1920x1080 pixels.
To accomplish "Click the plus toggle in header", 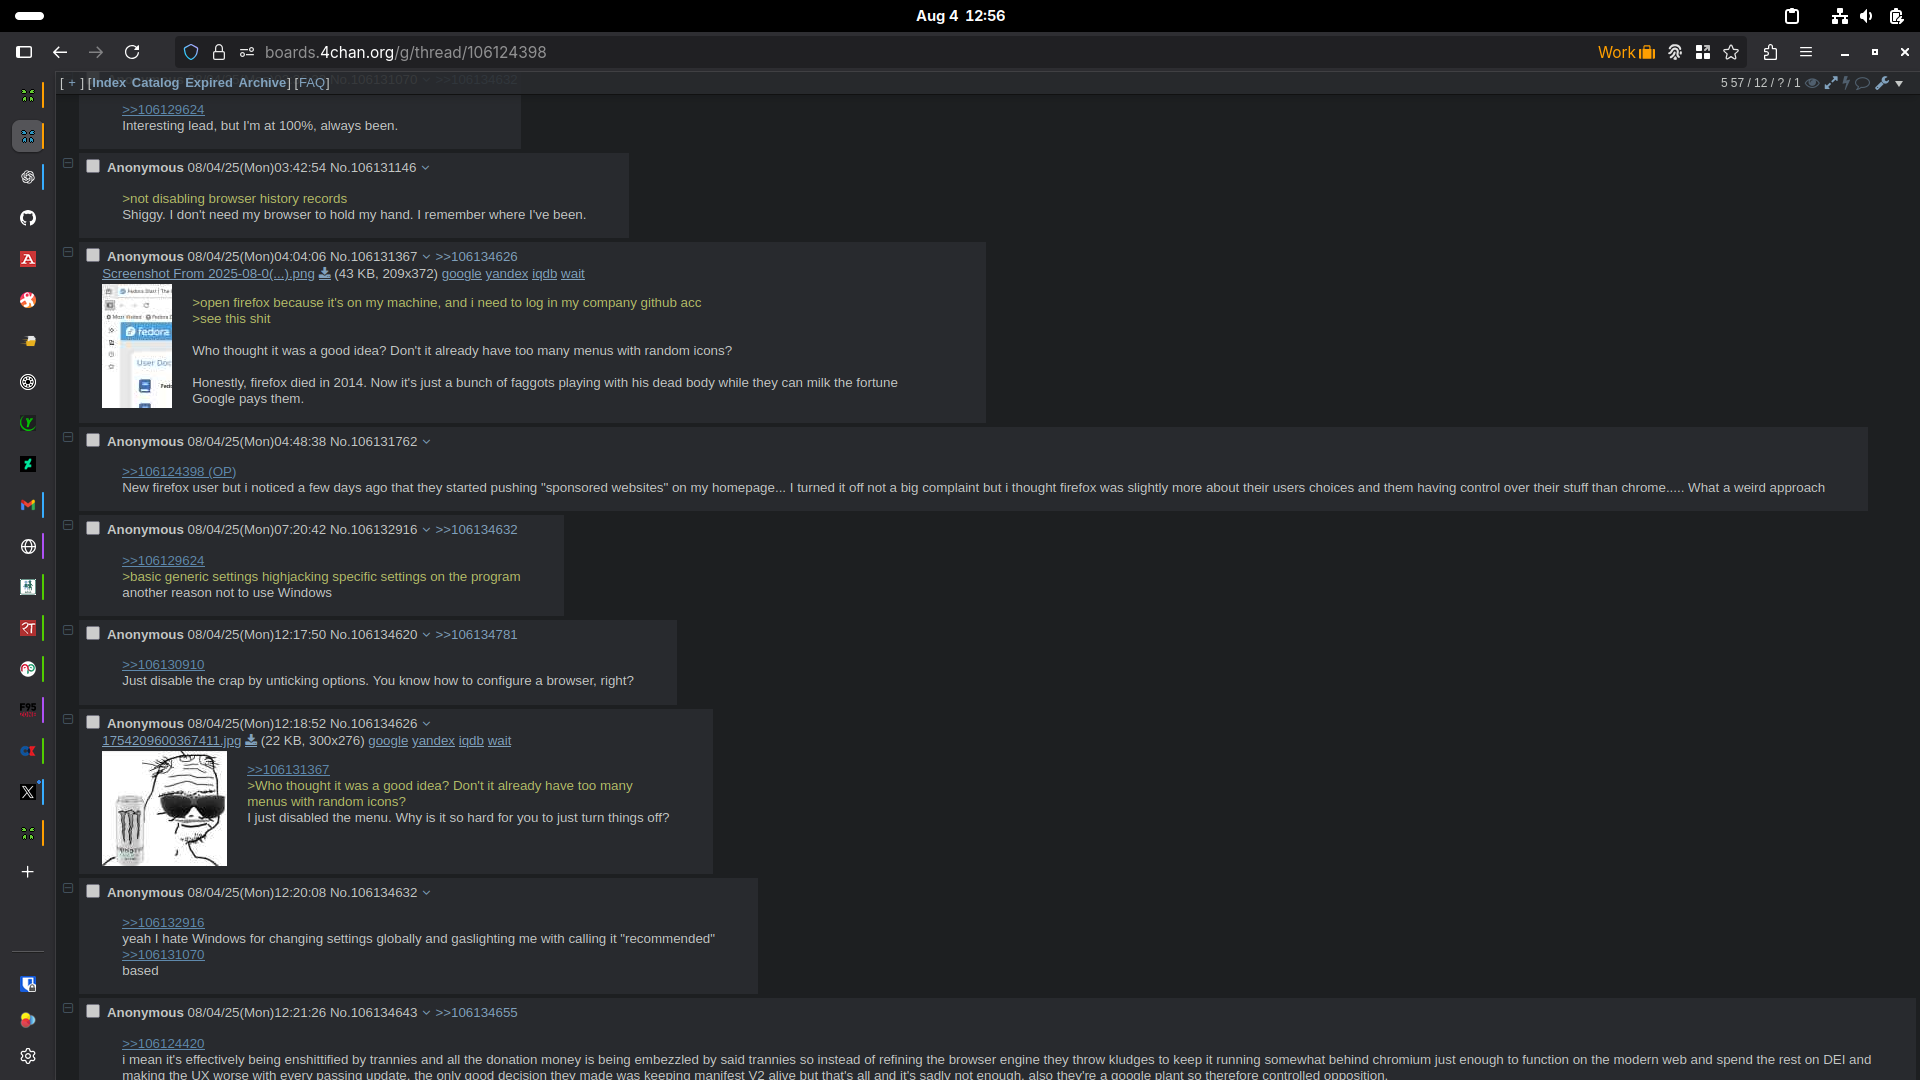I will [71, 83].
